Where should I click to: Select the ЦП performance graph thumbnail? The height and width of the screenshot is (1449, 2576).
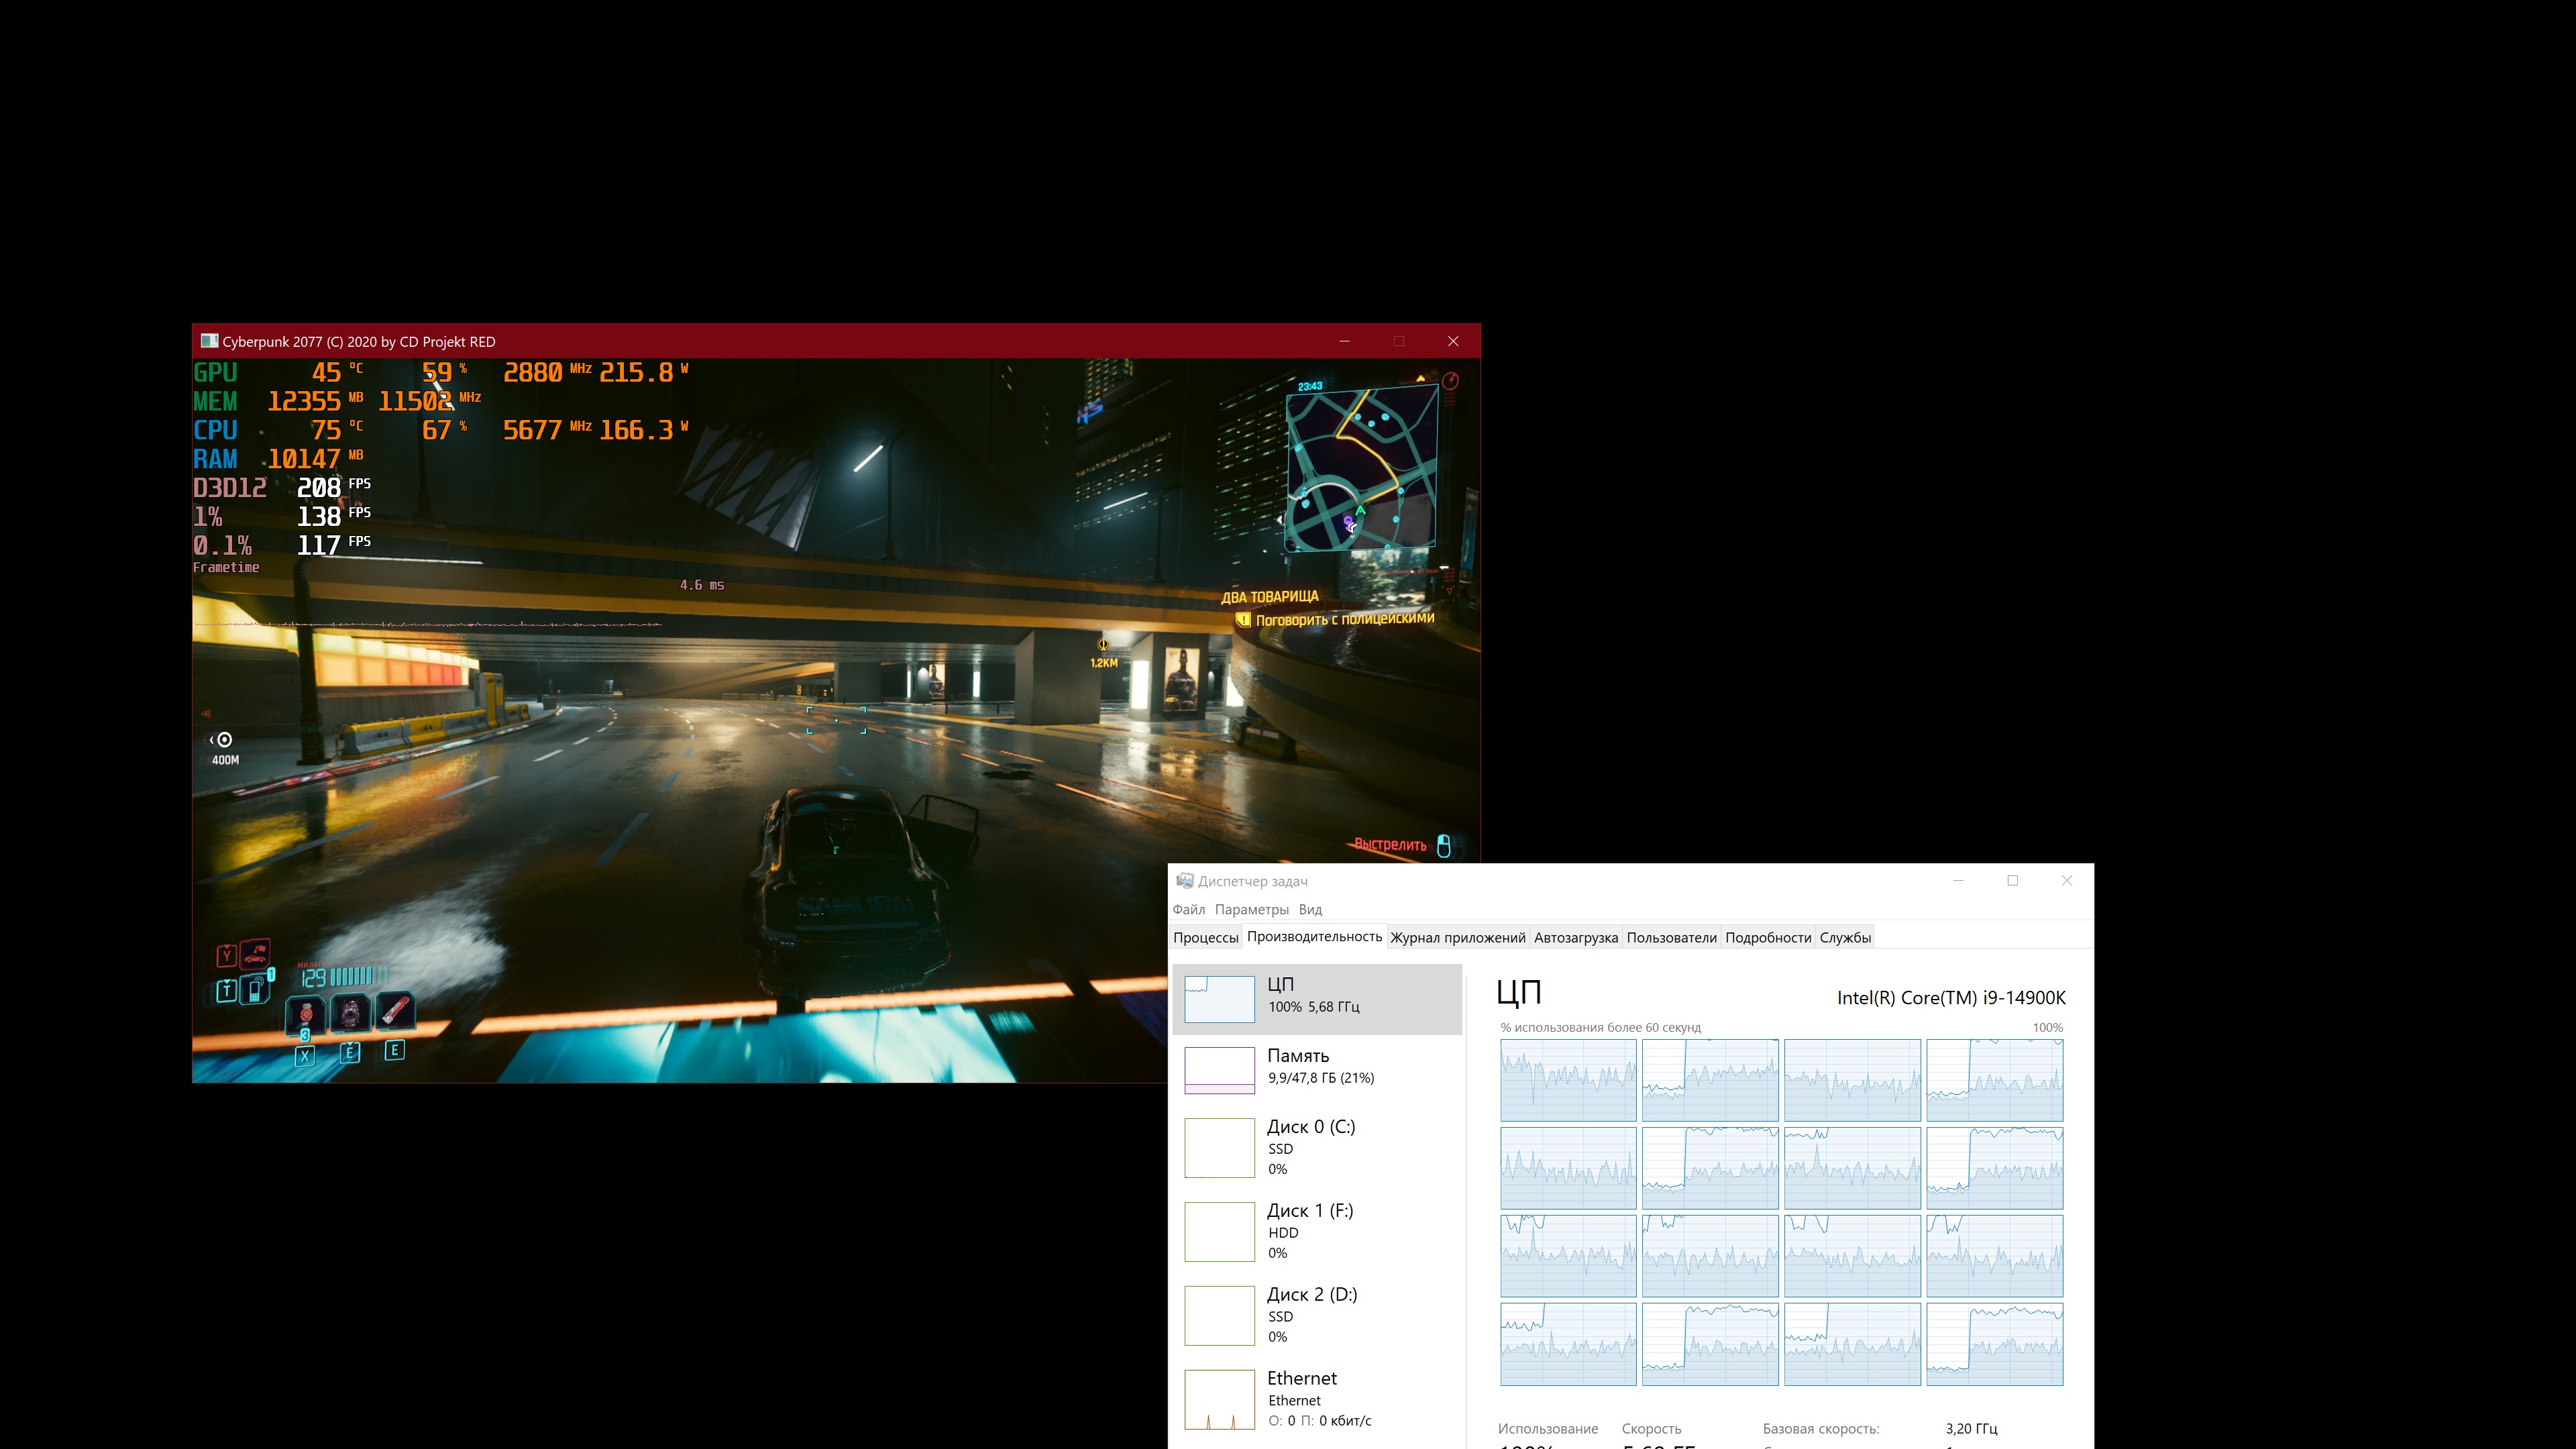[1219, 998]
